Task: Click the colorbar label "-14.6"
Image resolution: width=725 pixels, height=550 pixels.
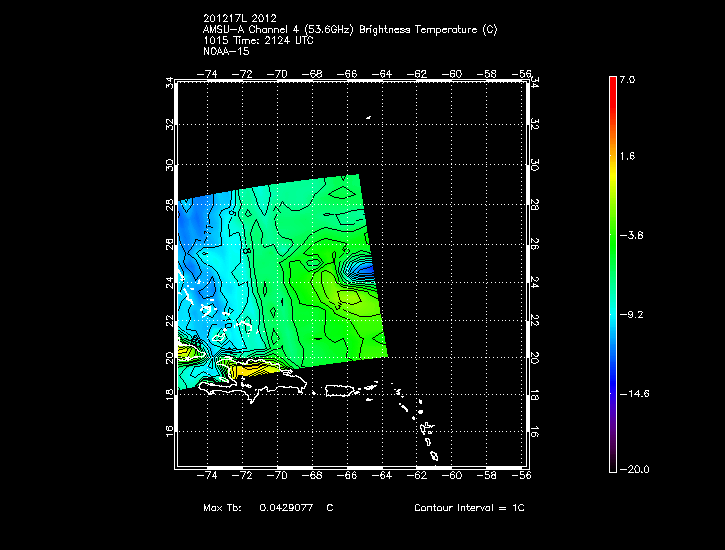Action: coord(634,393)
